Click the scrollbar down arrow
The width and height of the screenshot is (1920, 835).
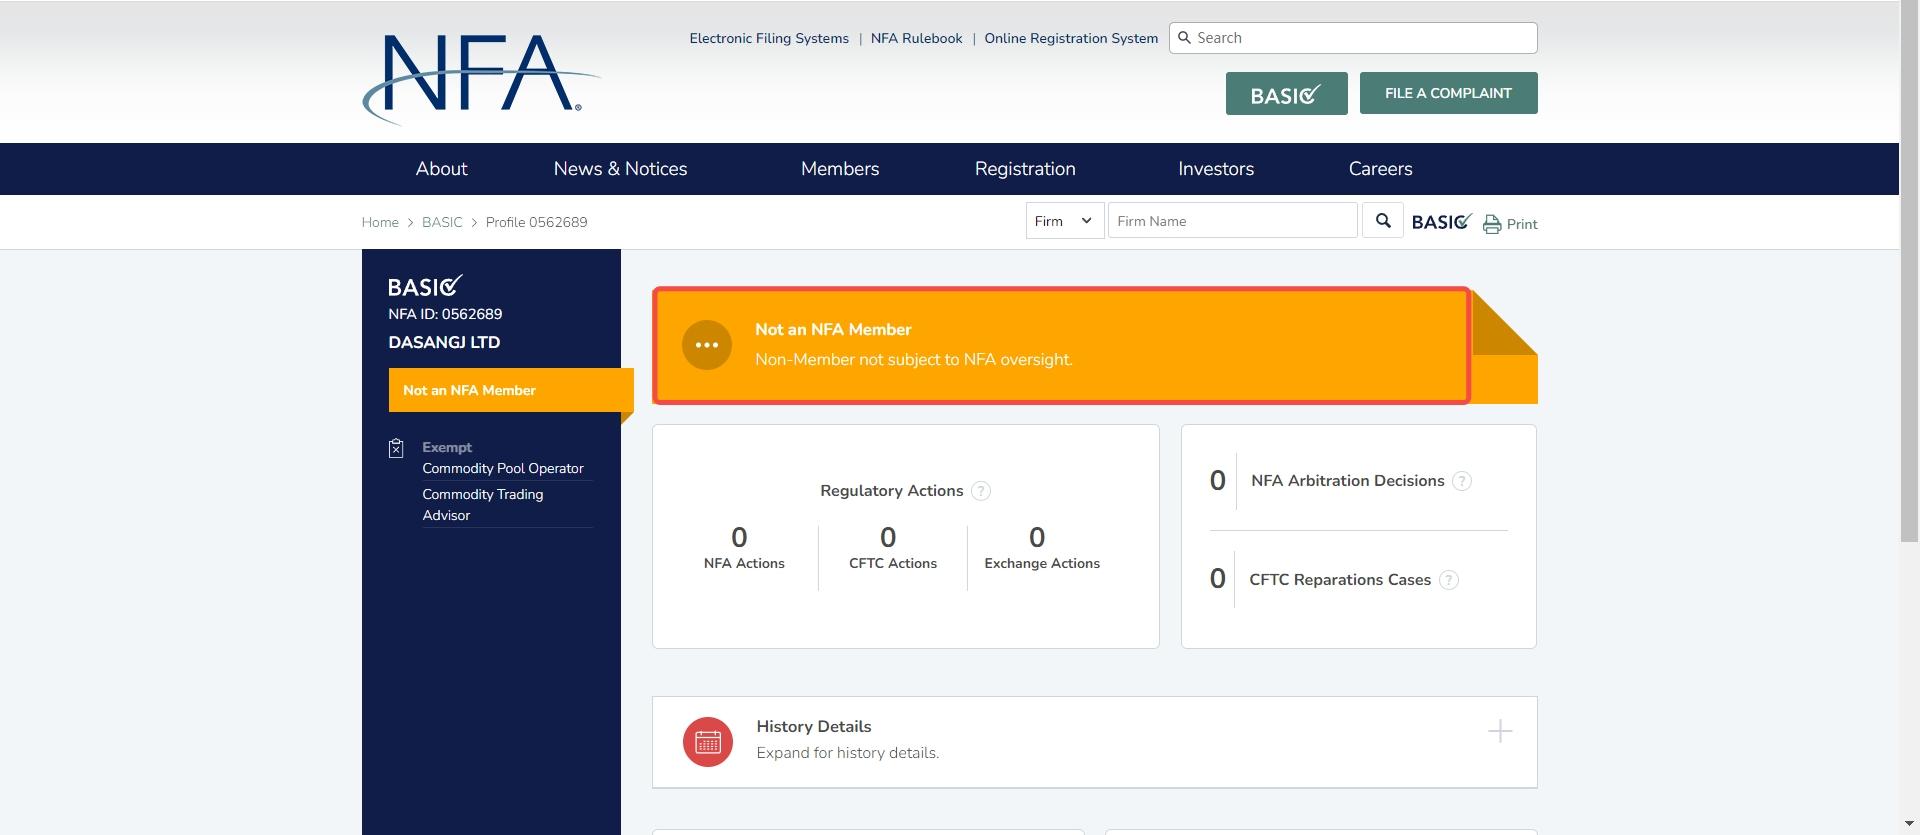pyautogui.click(x=1909, y=824)
